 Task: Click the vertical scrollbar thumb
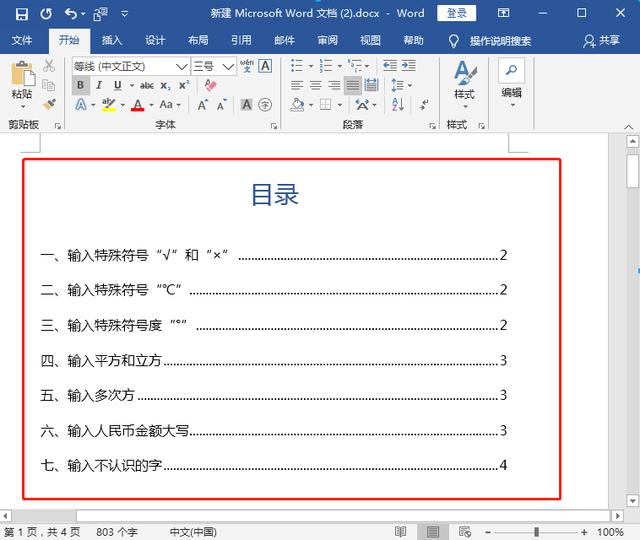(633, 171)
